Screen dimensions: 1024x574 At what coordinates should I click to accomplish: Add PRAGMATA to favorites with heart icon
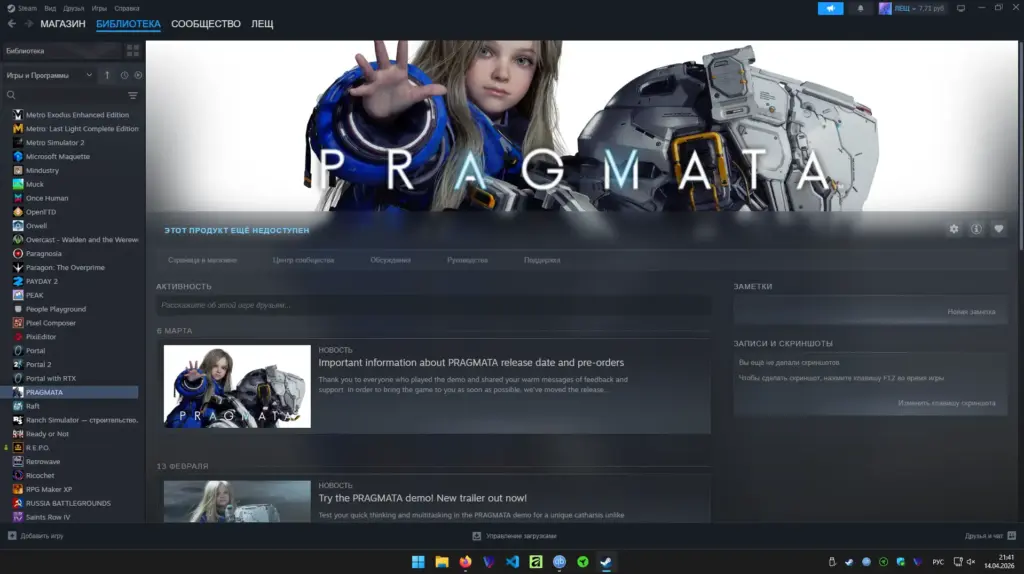click(998, 229)
